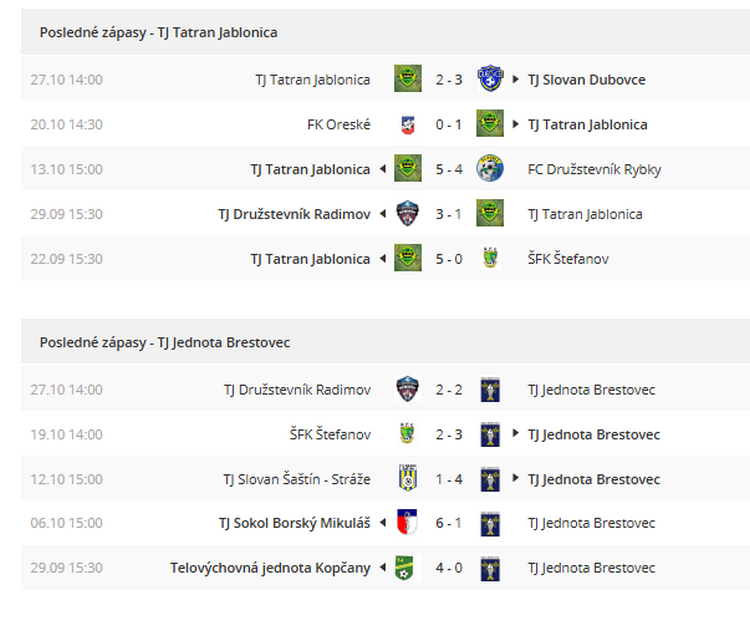Open TJ Sokol Borský Mikuláš team link
Image resolution: width=750 pixels, height=636 pixels.
pos(295,523)
